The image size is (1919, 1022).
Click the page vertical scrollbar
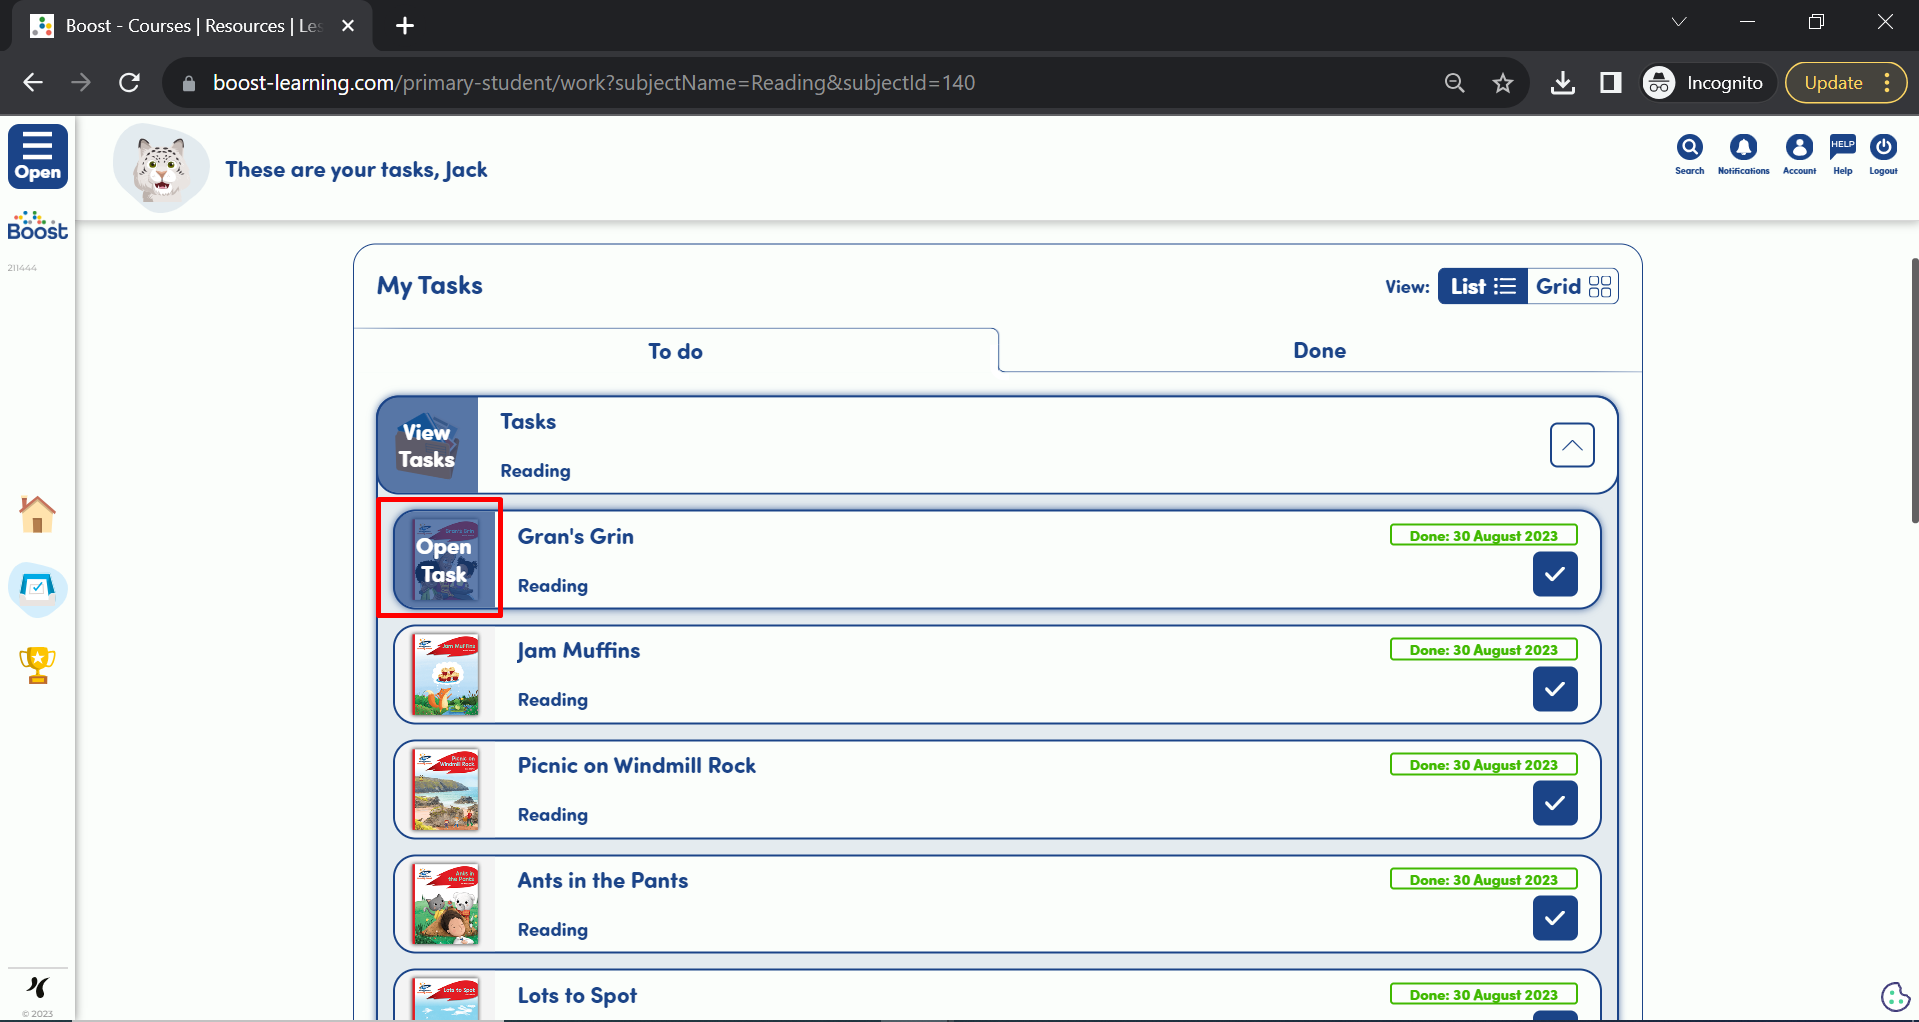(x=1913, y=390)
